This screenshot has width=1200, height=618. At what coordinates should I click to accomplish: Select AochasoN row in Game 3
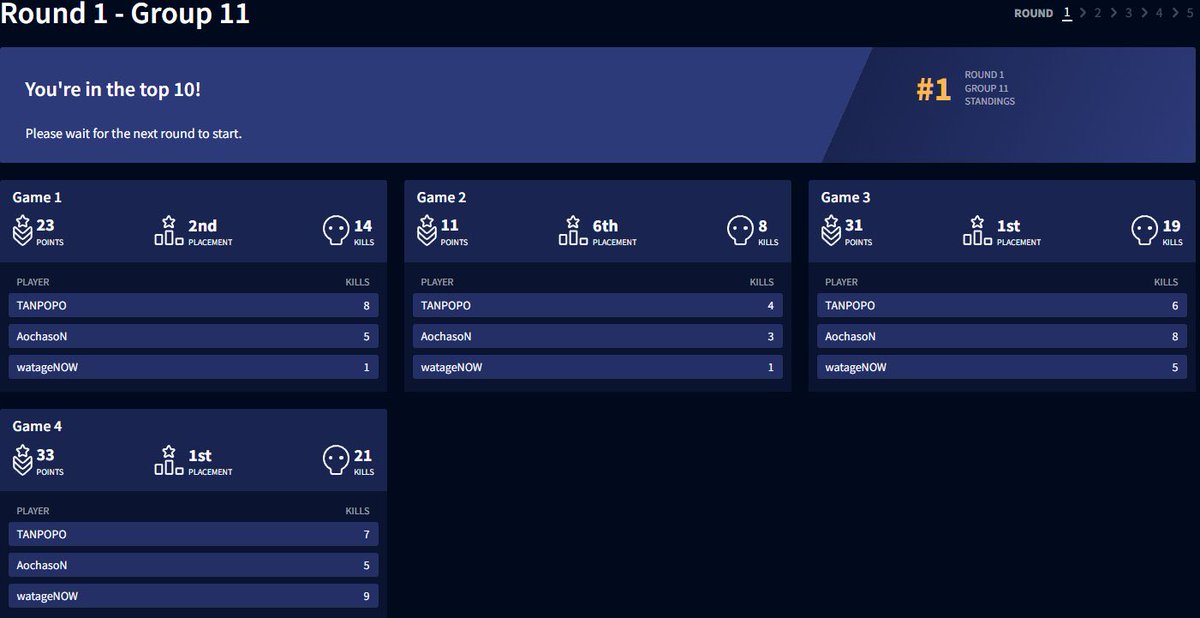point(1002,336)
